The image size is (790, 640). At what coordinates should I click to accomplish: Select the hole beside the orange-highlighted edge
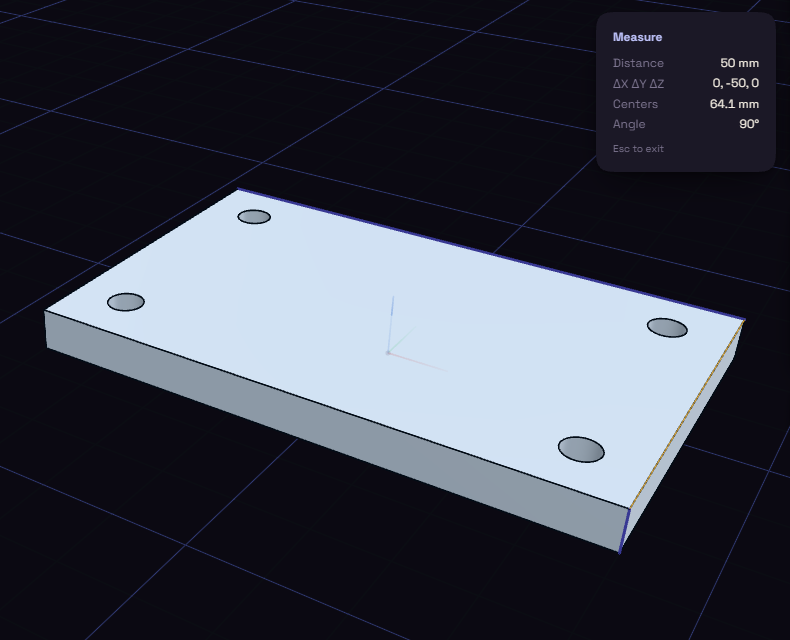click(x=667, y=328)
